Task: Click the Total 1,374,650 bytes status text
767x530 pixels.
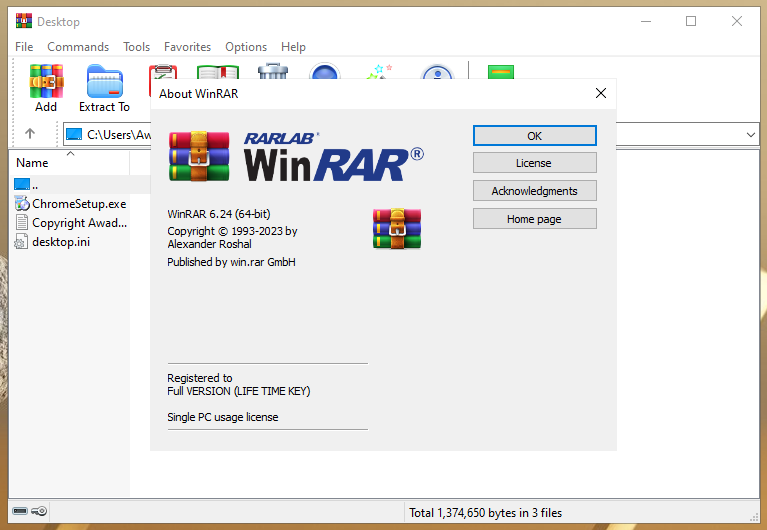Action: point(485,512)
